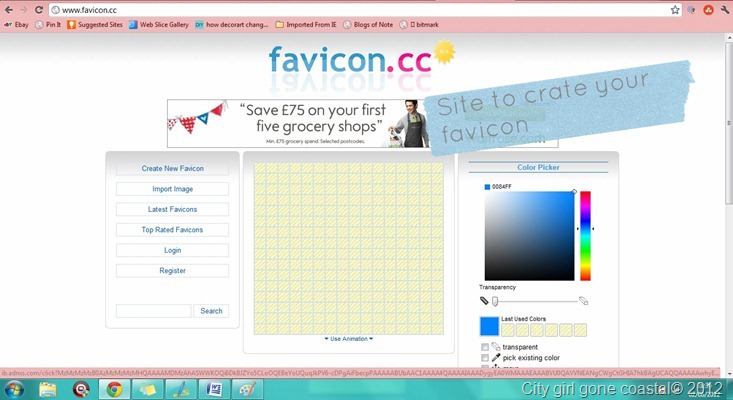Image resolution: width=733 pixels, height=400 pixels.
Task: Enable the transparent checkbox
Action: click(x=485, y=347)
